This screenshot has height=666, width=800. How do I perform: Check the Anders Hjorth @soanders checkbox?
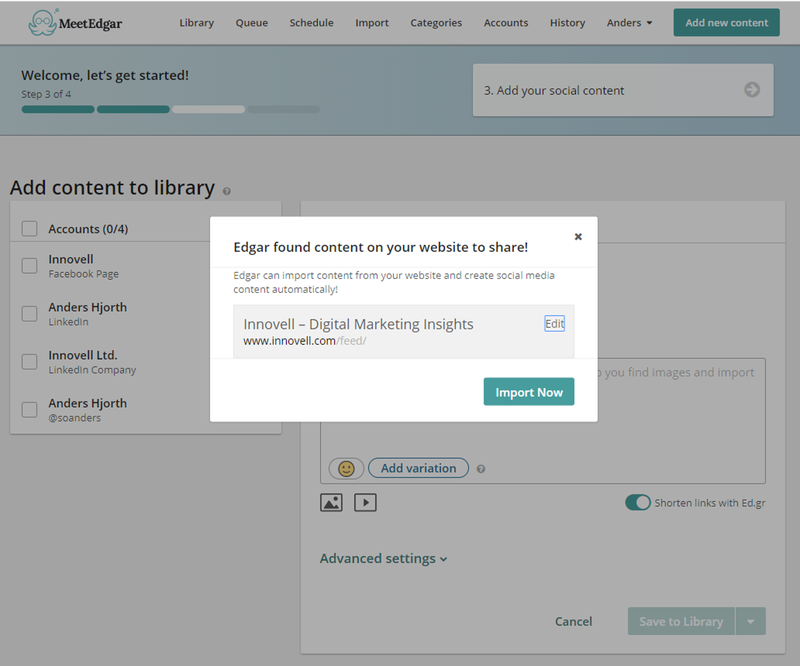[x=30, y=410]
